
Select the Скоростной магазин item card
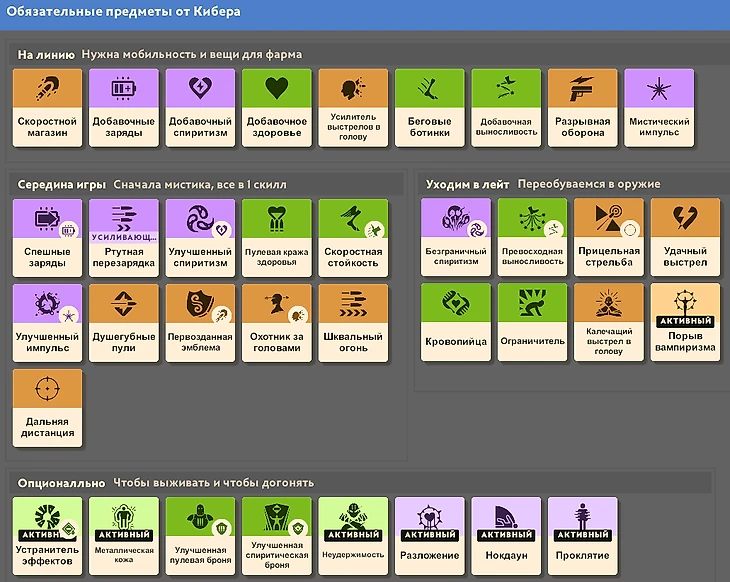pyautogui.click(x=47, y=108)
